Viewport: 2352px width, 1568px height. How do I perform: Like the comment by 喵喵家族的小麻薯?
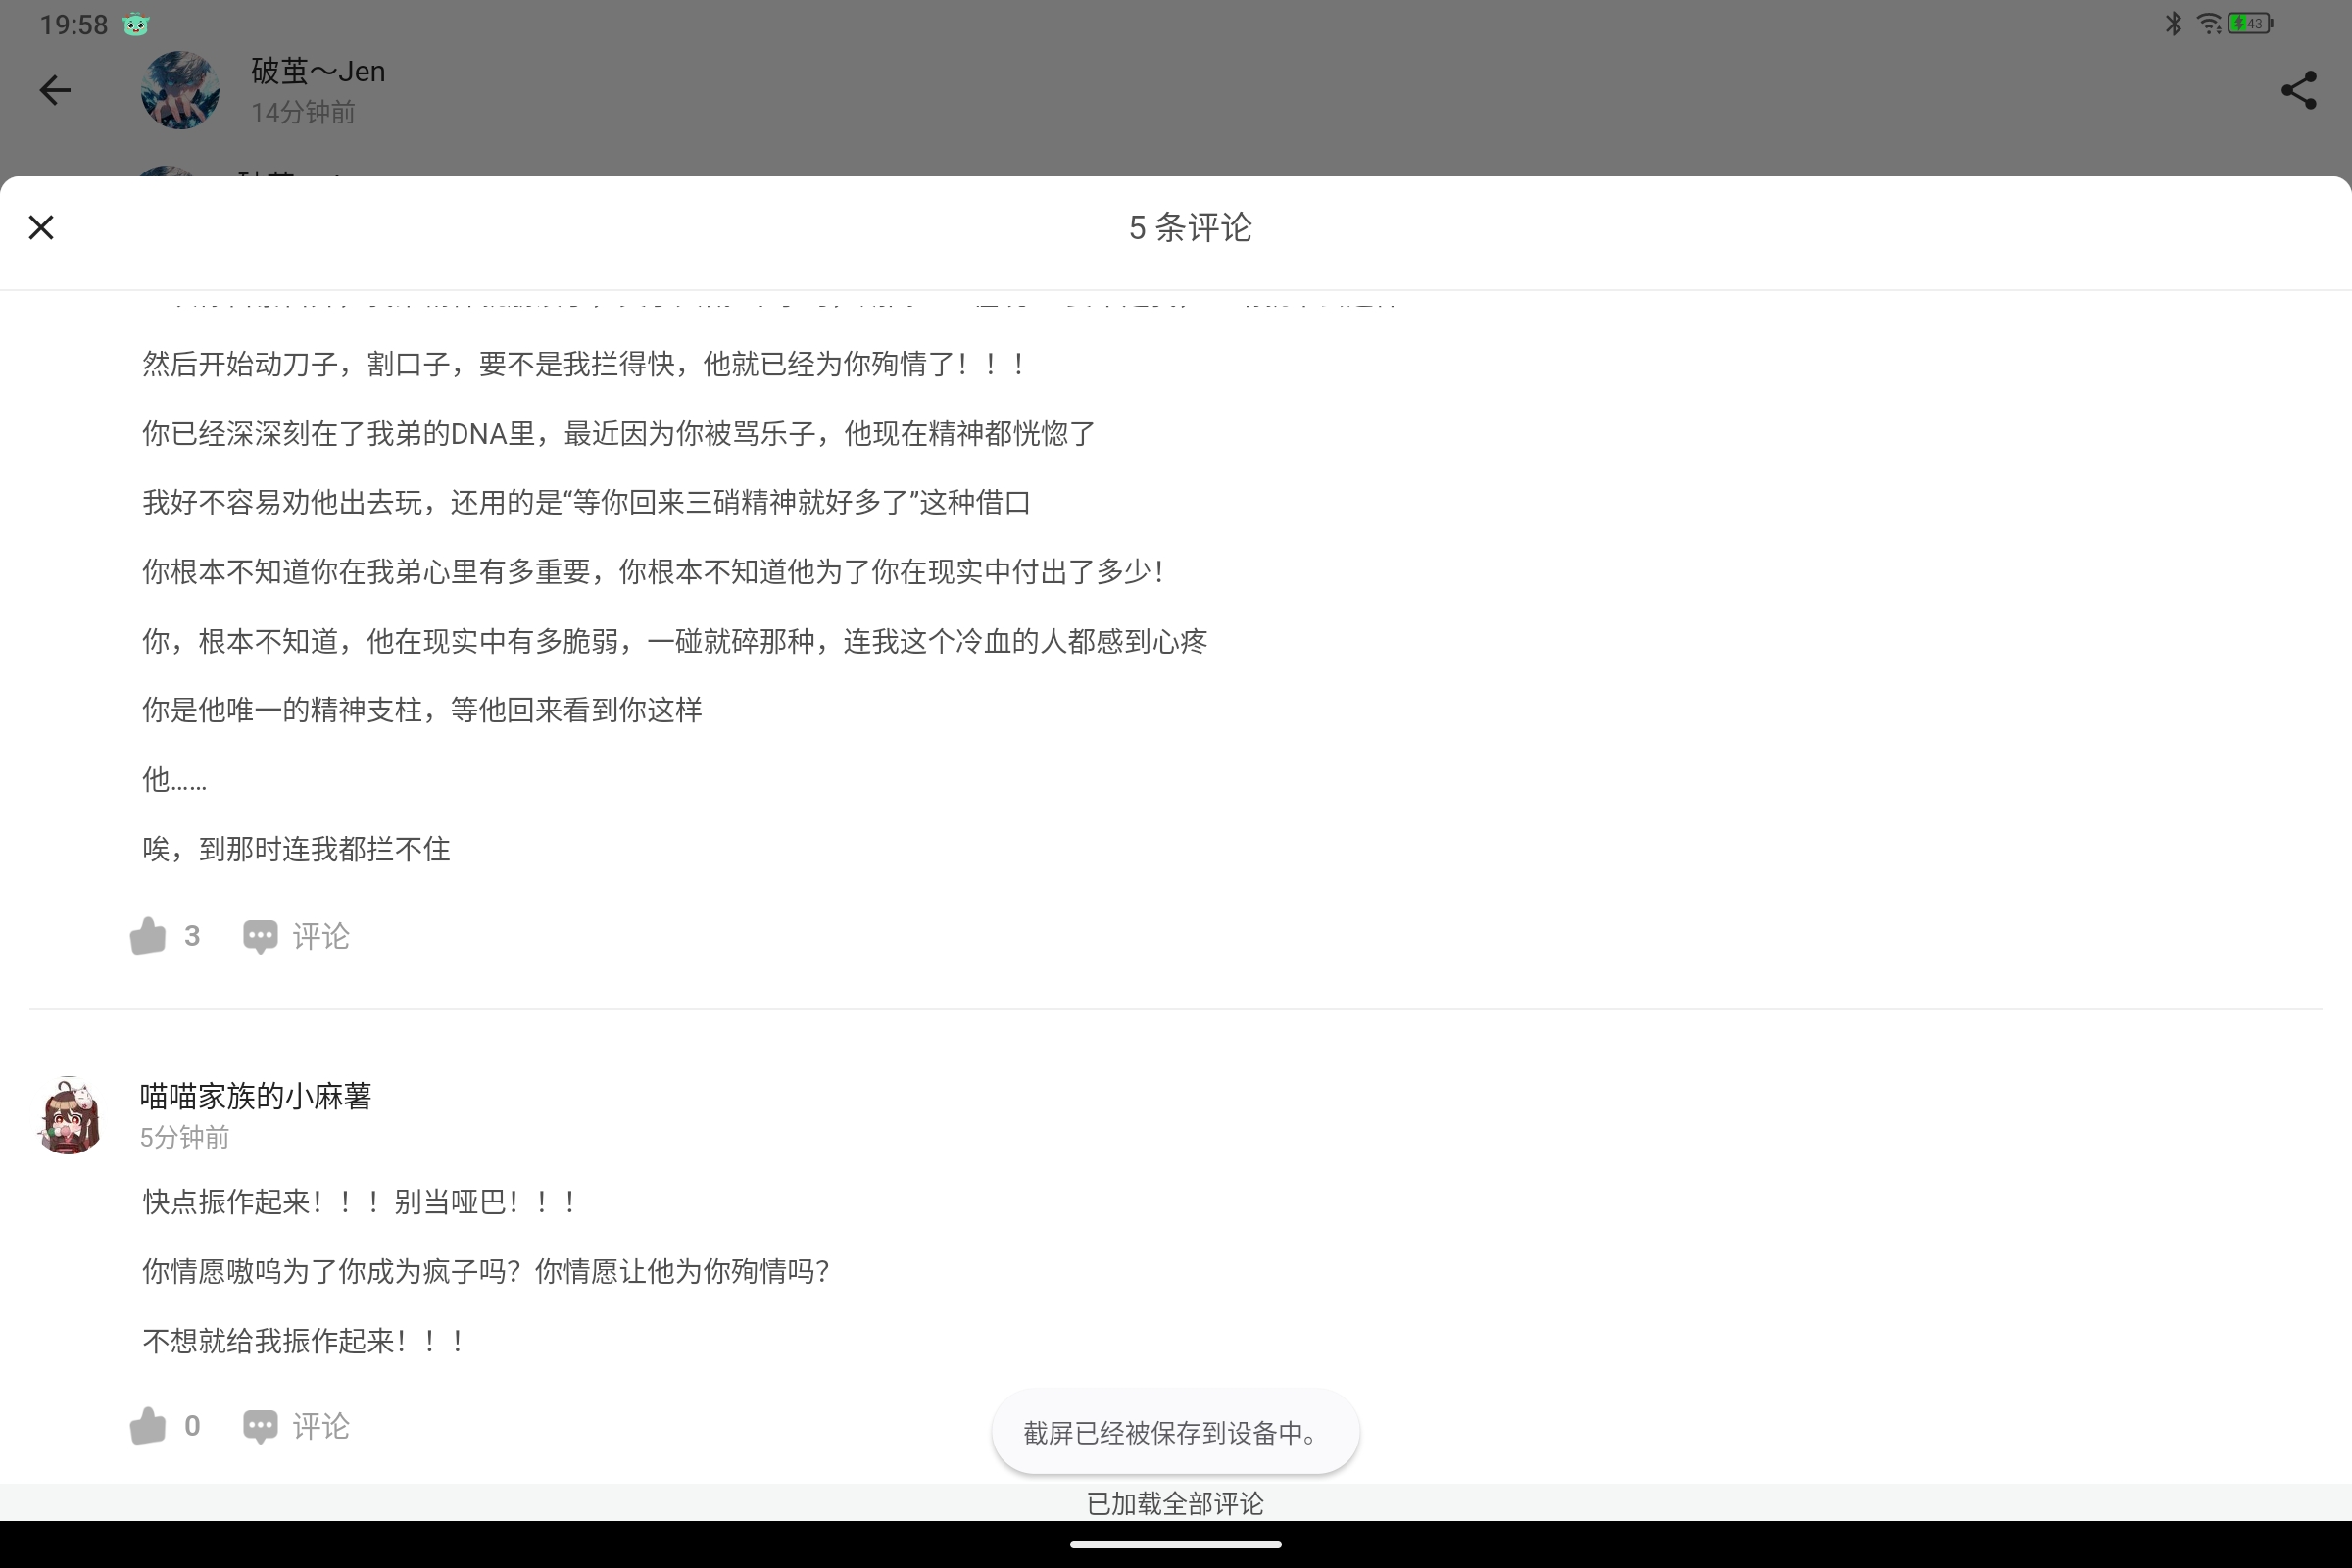(148, 1426)
